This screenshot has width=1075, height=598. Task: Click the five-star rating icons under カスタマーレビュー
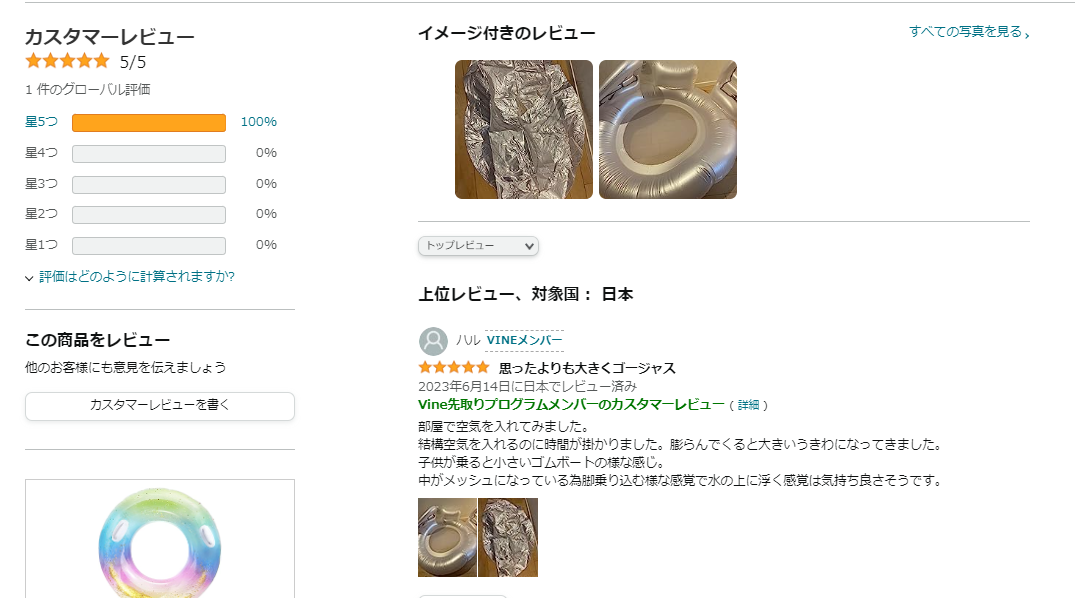pos(67,61)
